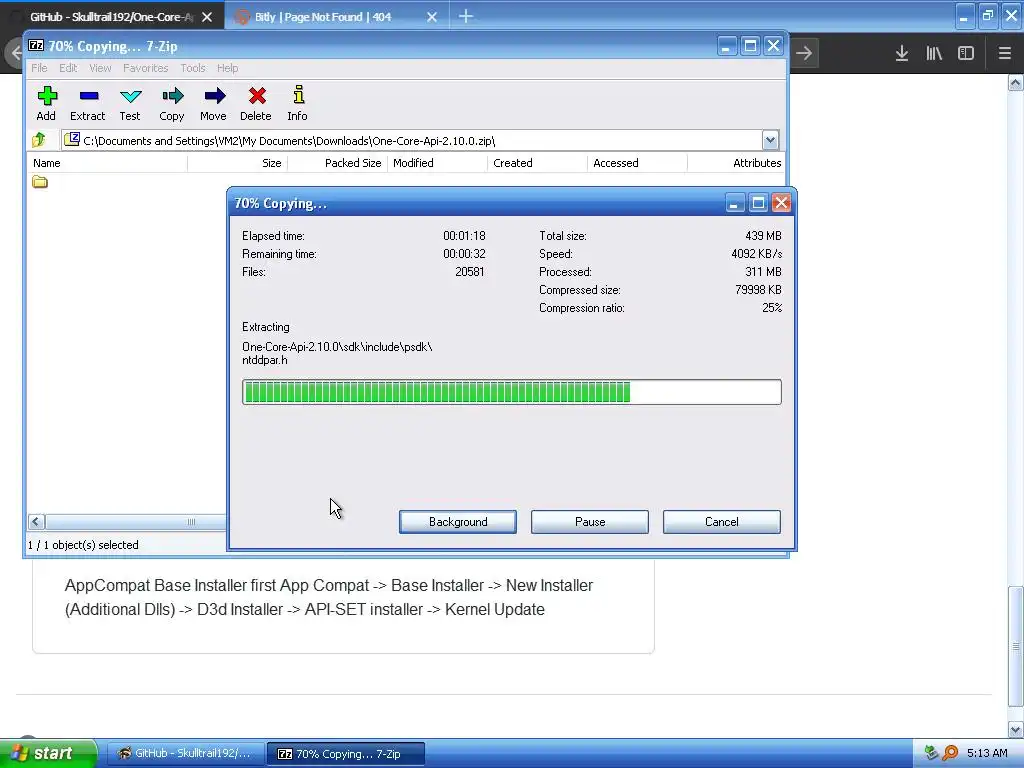
Task: Click the browser page scrollbar up arrow
Action: pos(1016,83)
